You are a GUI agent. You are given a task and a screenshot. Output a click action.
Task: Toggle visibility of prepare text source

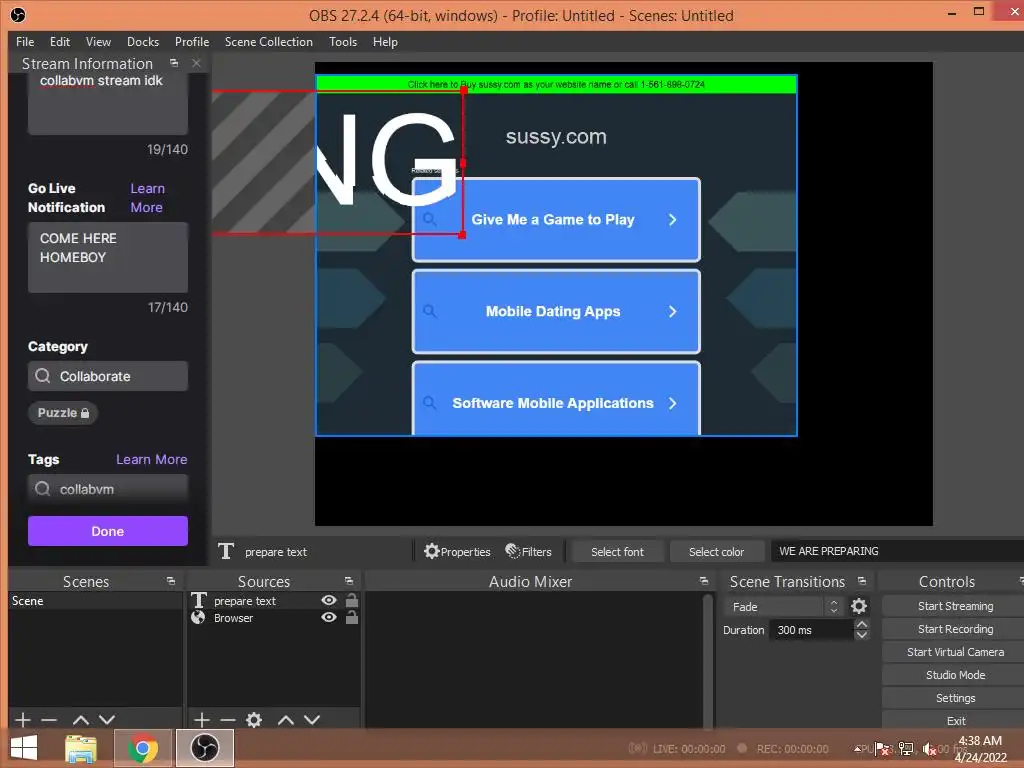point(329,600)
